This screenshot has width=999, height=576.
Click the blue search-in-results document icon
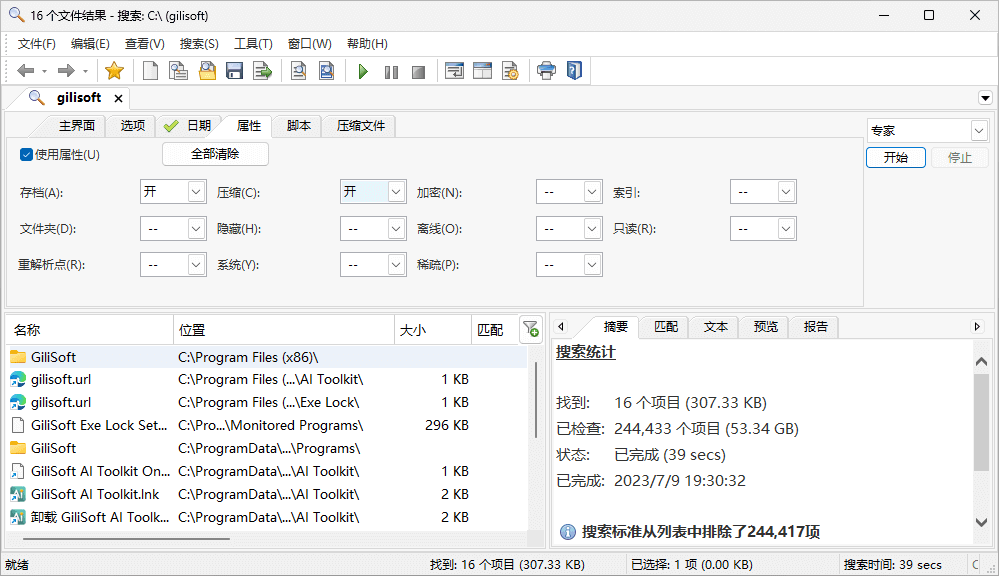tap(326, 71)
